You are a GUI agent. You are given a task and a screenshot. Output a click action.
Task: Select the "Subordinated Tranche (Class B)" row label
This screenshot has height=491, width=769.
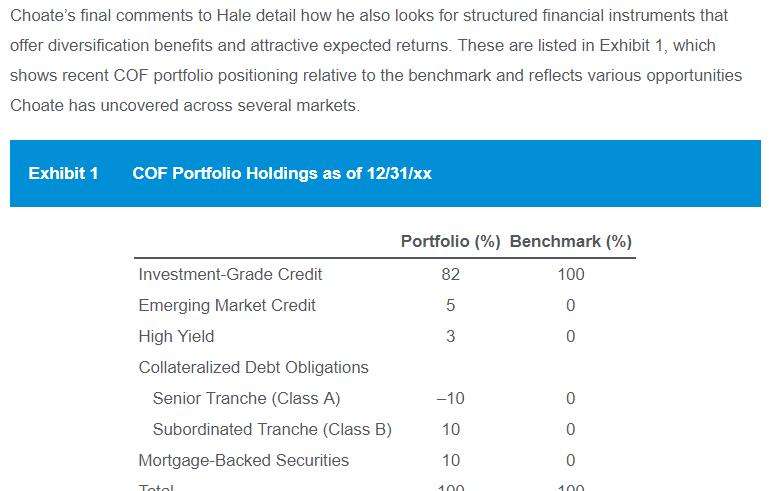pyautogui.click(x=272, y=429)
